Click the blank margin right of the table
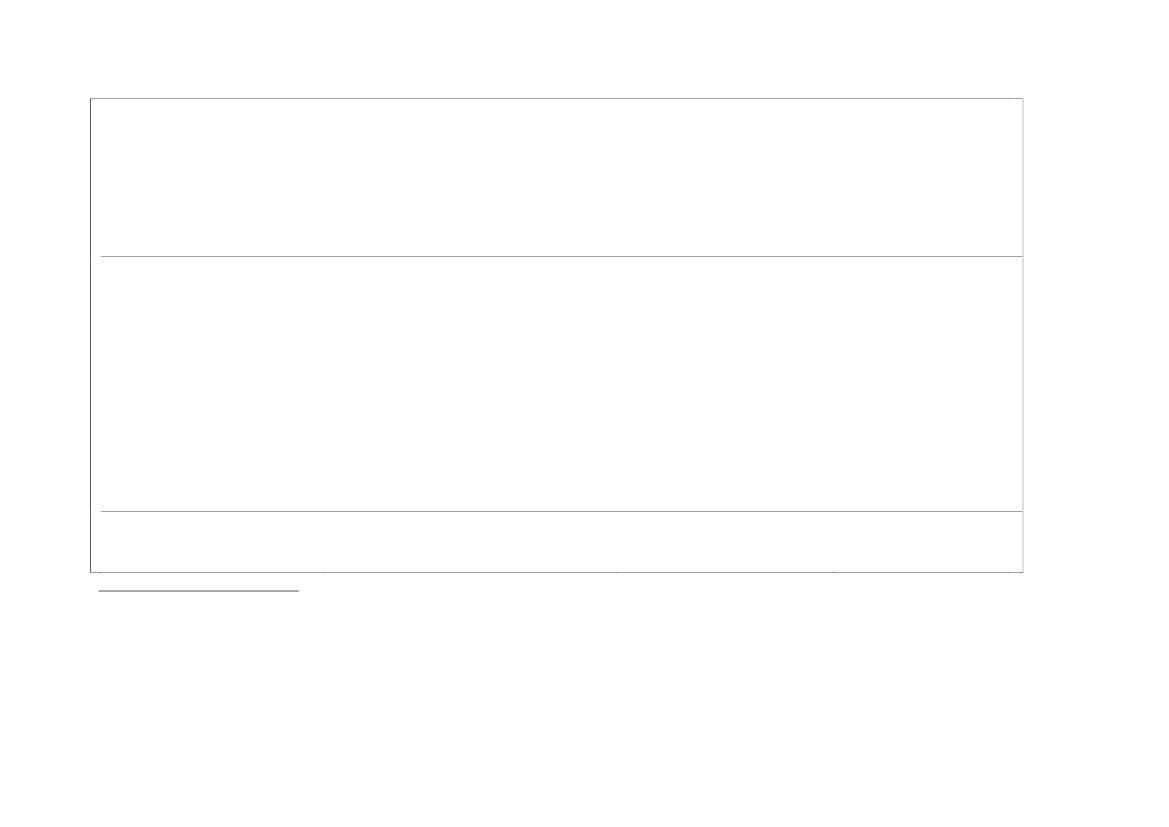 click(x=1095, y=335)
